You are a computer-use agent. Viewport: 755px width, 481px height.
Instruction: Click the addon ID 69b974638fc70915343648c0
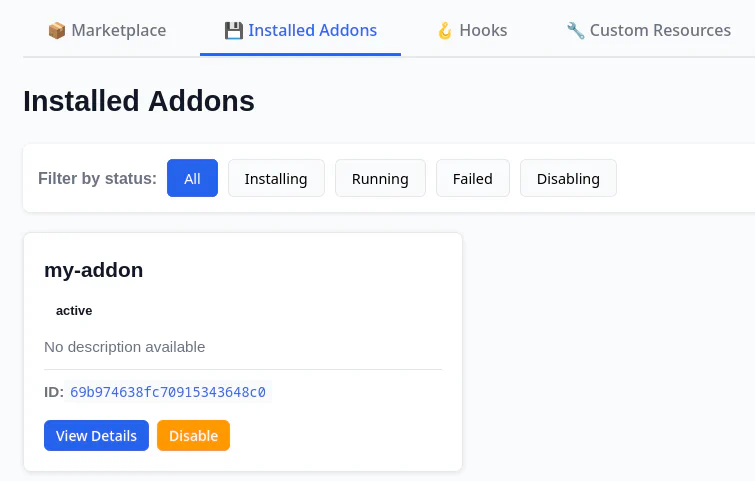coord(168,392)
